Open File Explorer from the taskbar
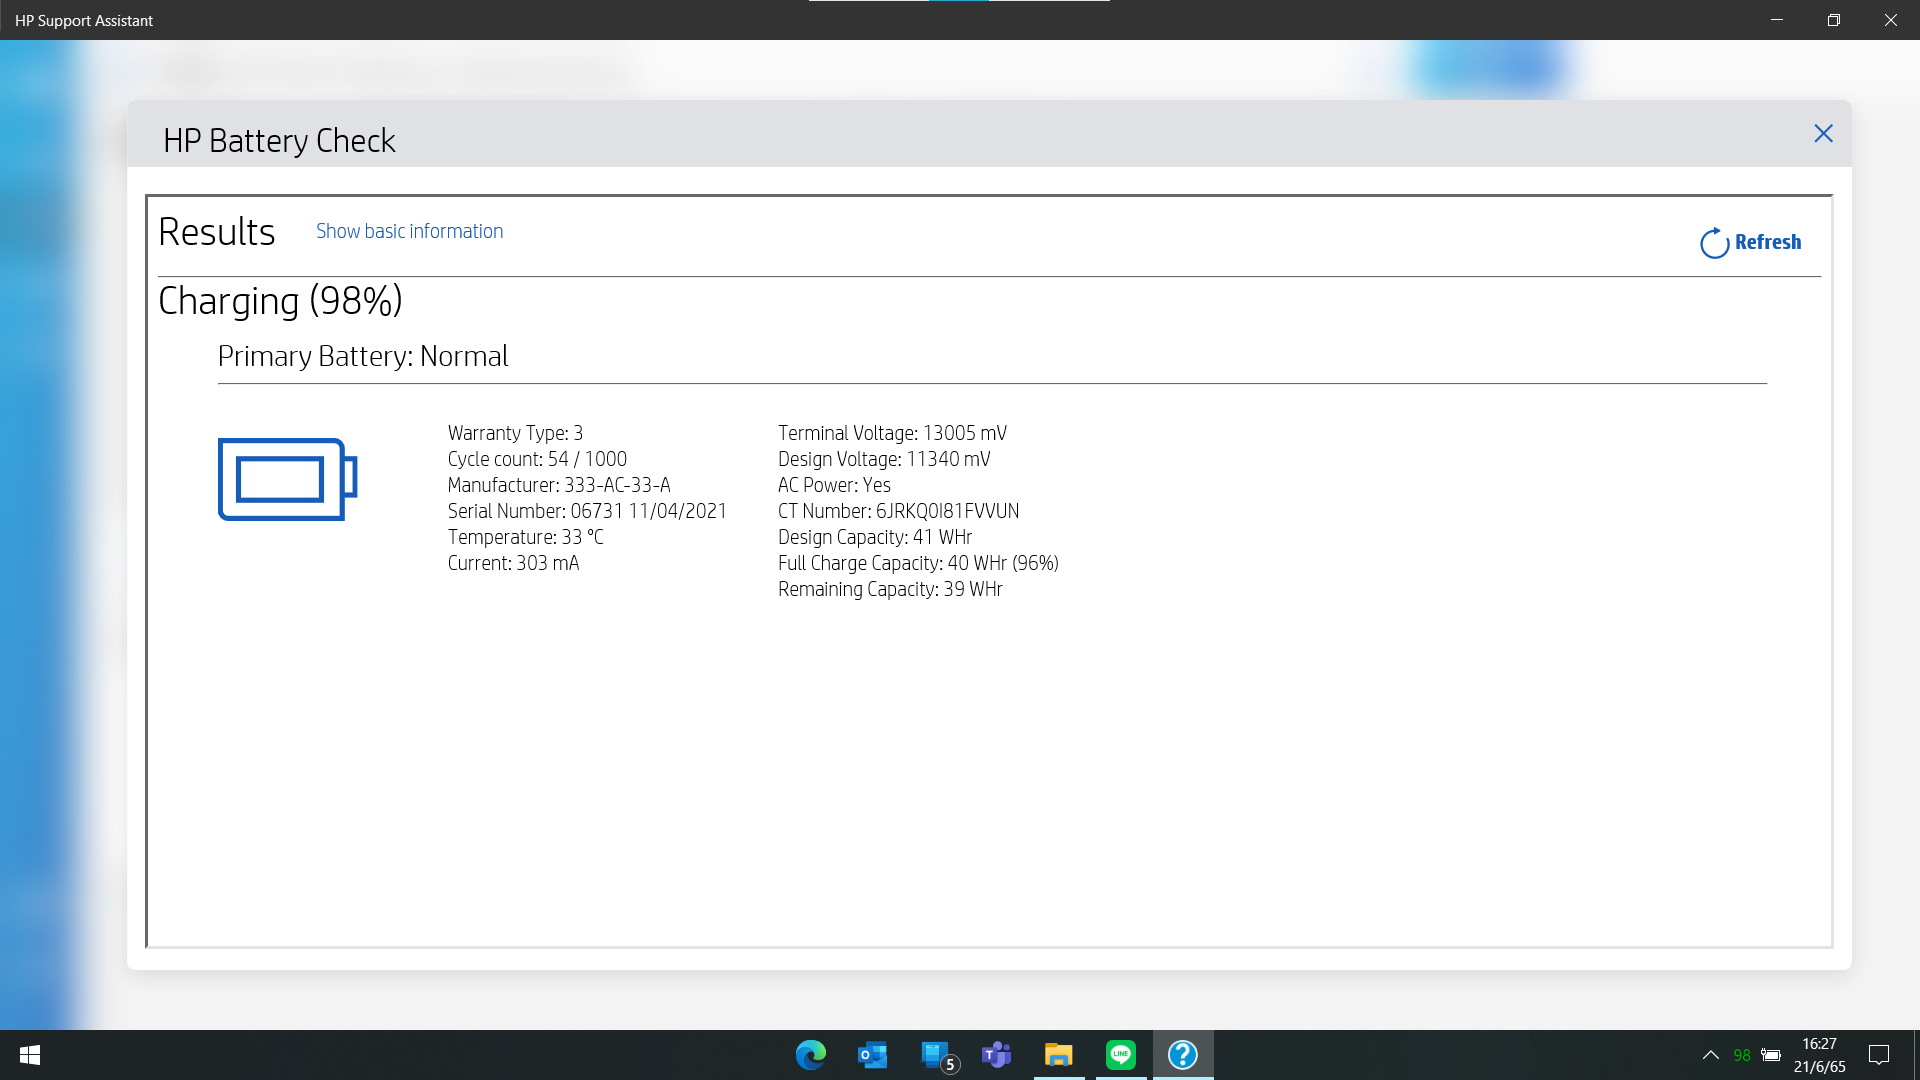1920x1080 pixels. [x=1058, y=1055]
